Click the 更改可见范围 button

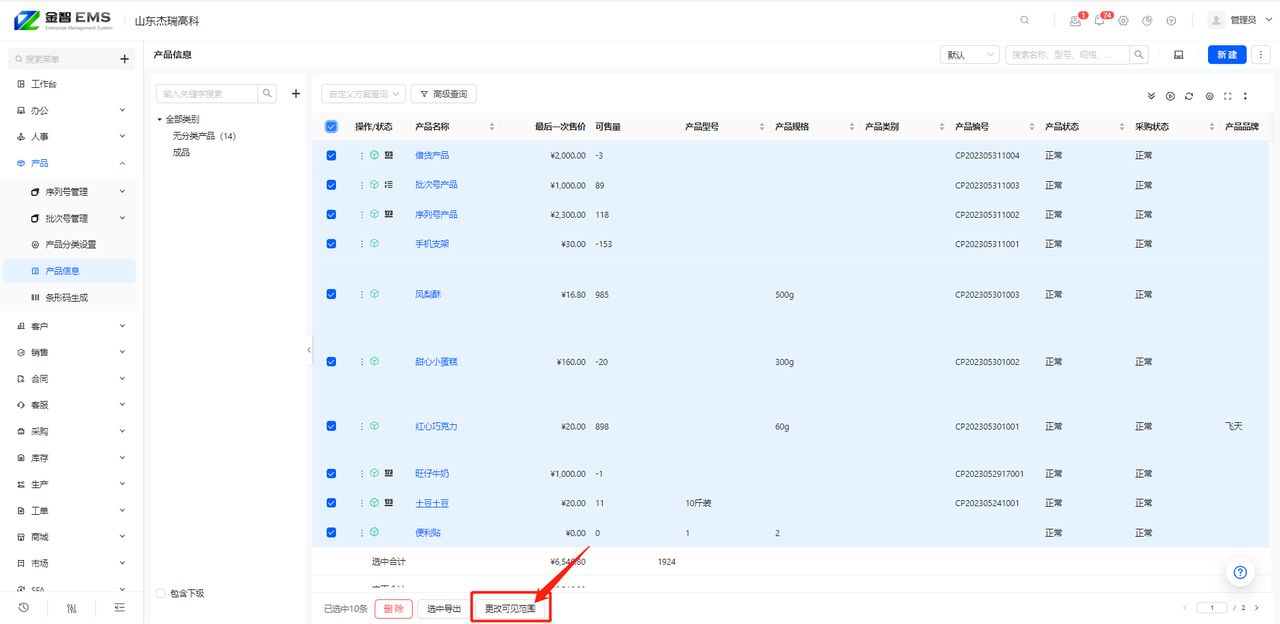coord(510,608)
